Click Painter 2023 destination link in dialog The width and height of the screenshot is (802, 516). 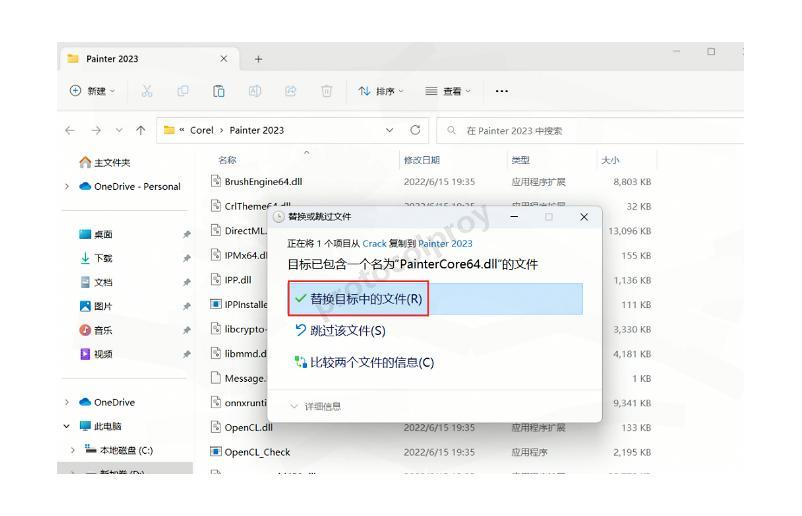(x=445, y=243)
